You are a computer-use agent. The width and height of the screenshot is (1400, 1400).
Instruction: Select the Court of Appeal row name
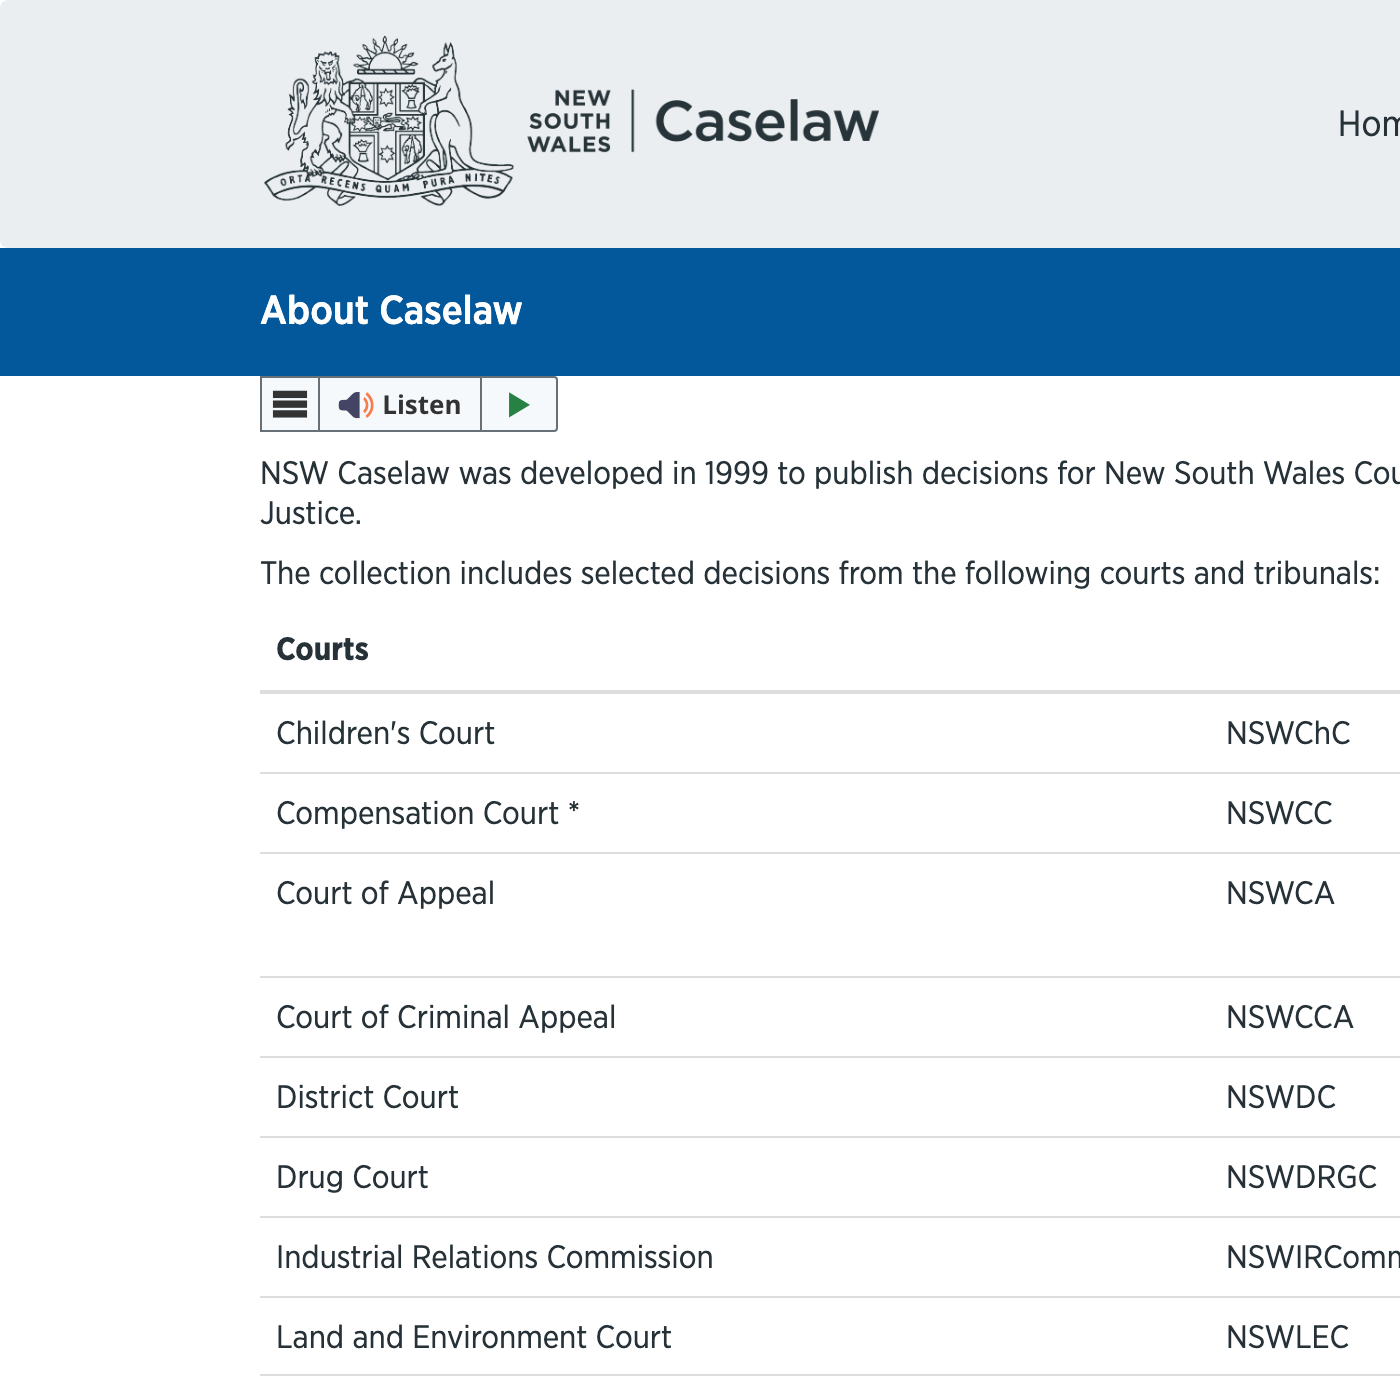tap(385, 893)
